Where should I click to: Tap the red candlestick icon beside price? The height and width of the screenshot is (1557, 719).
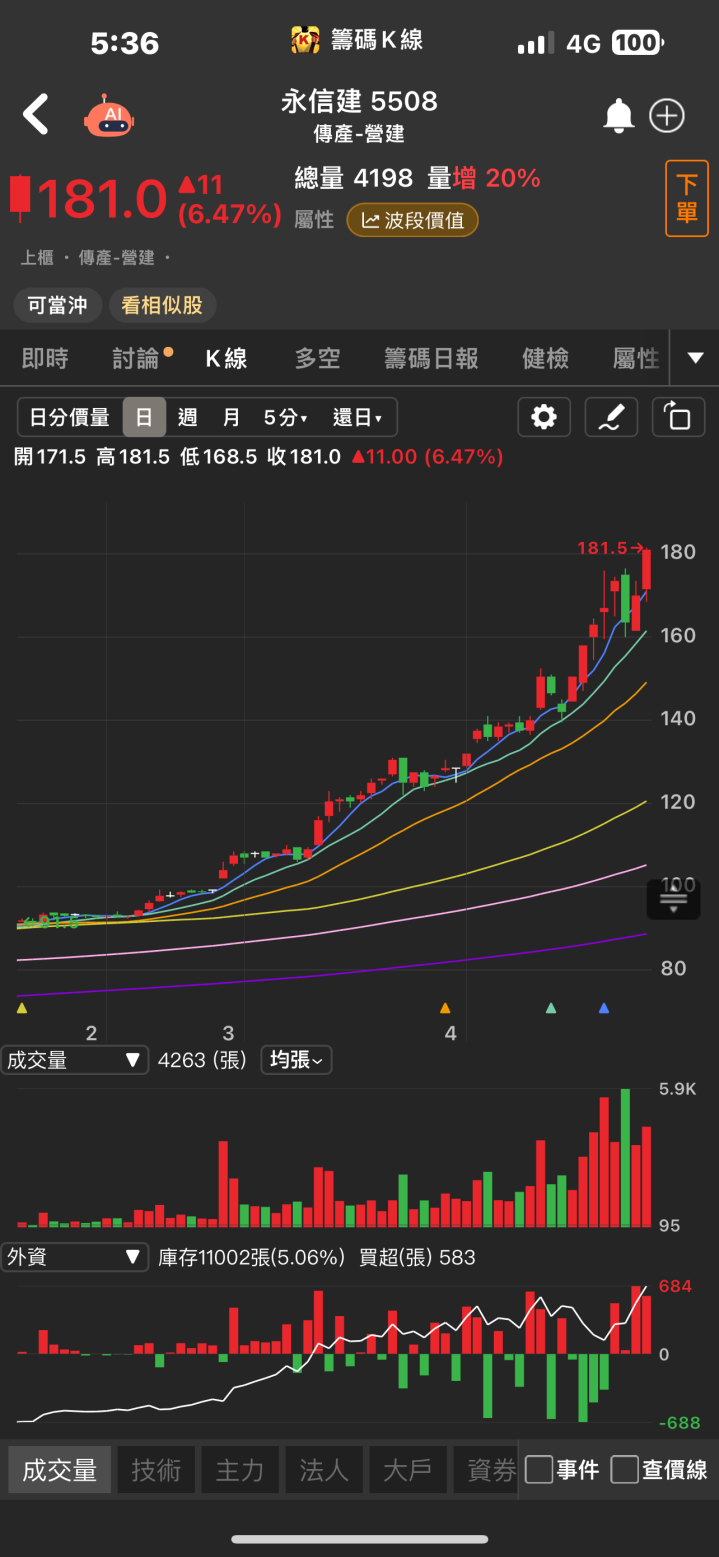[x=20, y=197]
